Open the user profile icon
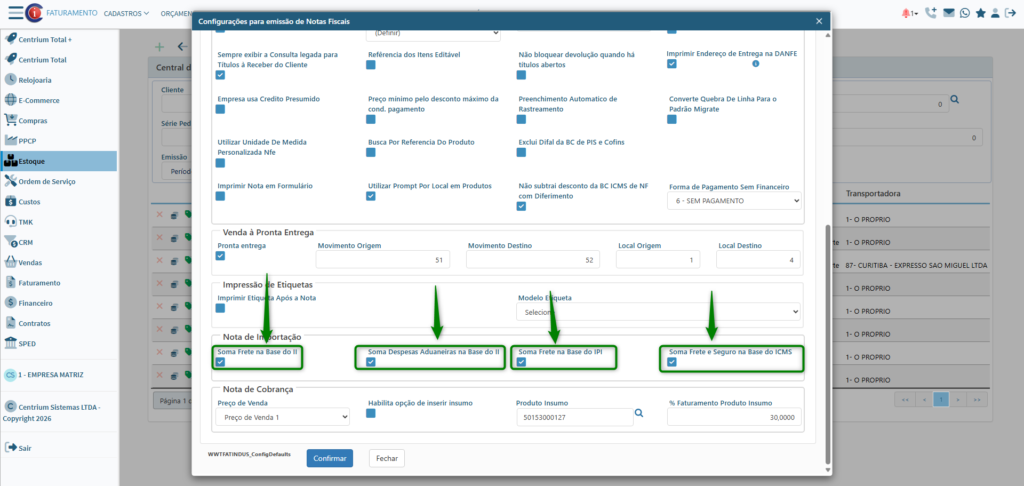Image resolution: width=1024 pixels, height=486 pixels. click(x=997, y=13)
